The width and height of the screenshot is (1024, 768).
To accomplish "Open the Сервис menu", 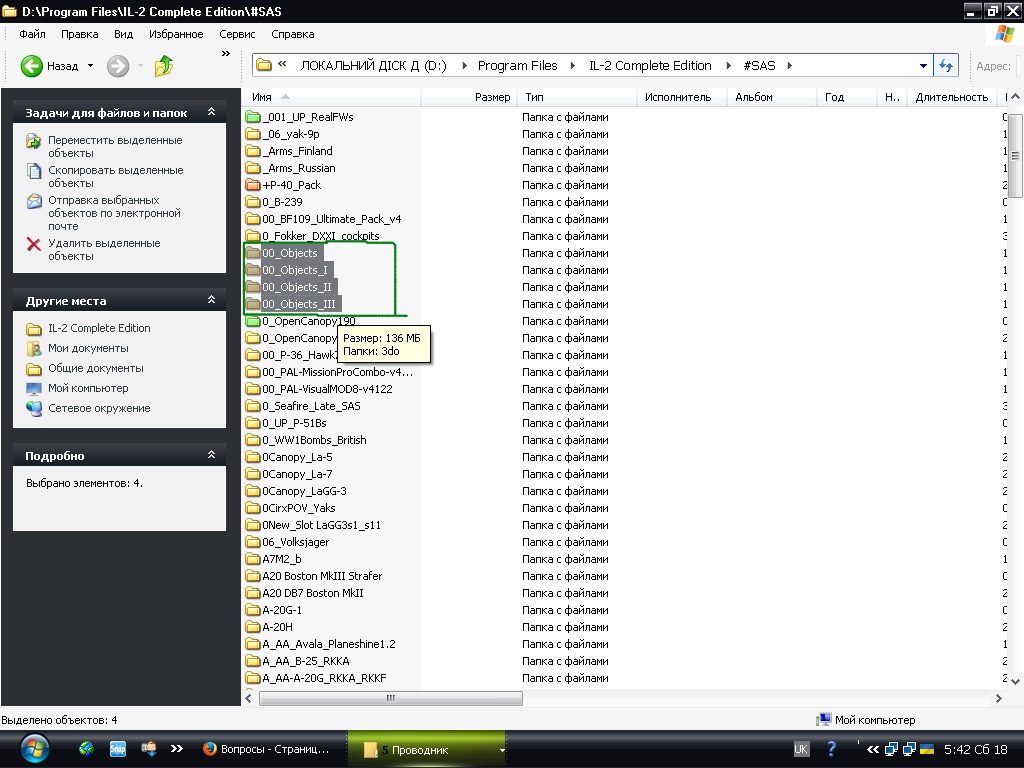I will (x=237, y=34).
